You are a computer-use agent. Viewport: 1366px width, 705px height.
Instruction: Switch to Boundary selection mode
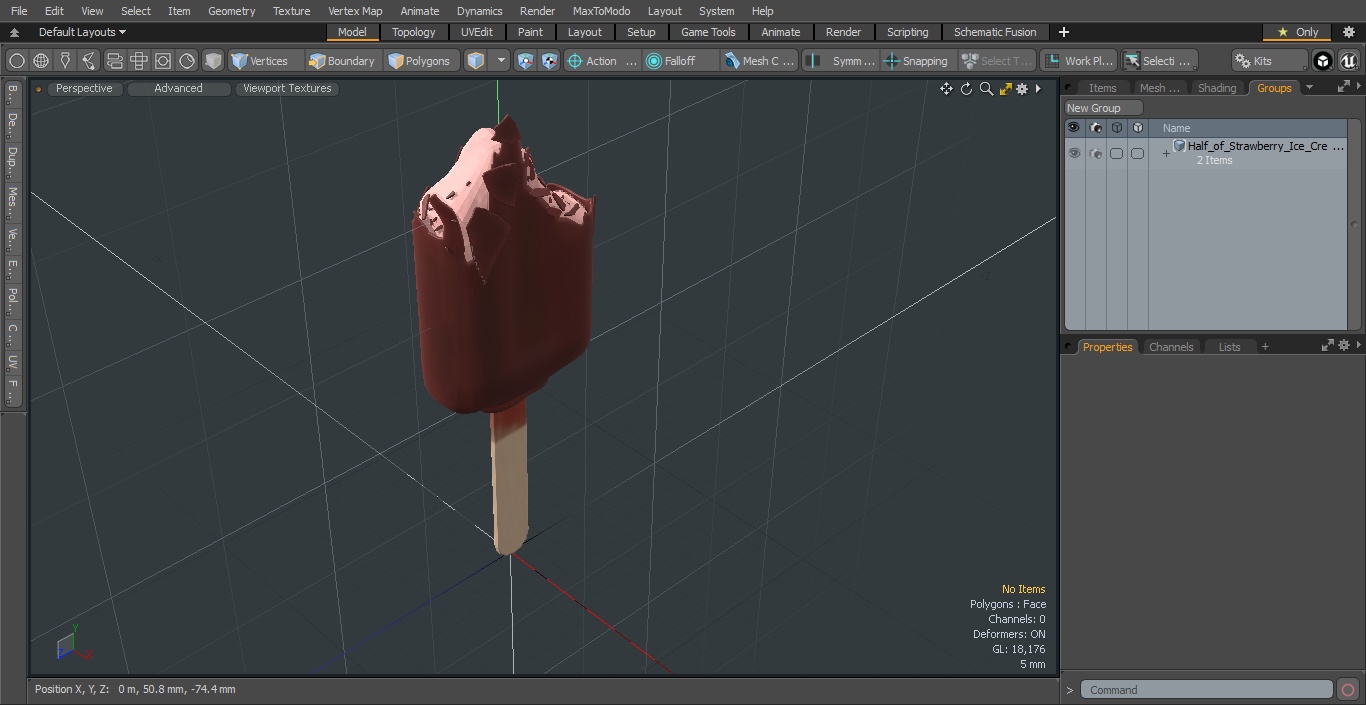tap(343, 61)
